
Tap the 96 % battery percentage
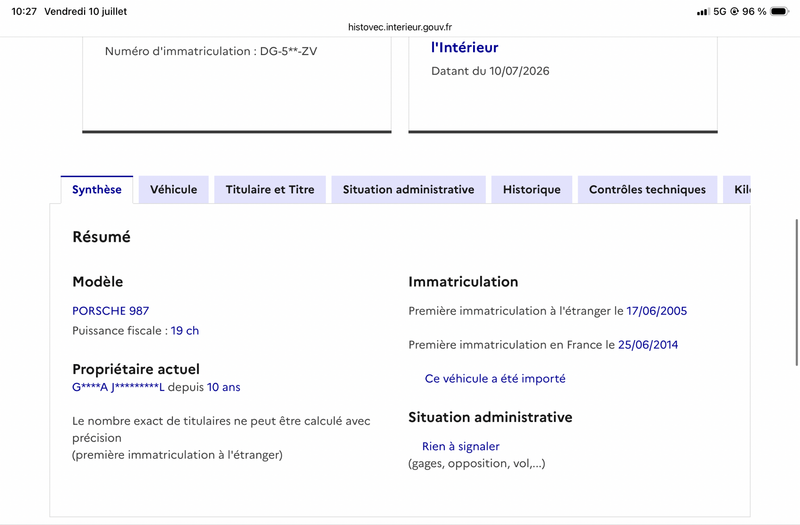click(754, 11)
